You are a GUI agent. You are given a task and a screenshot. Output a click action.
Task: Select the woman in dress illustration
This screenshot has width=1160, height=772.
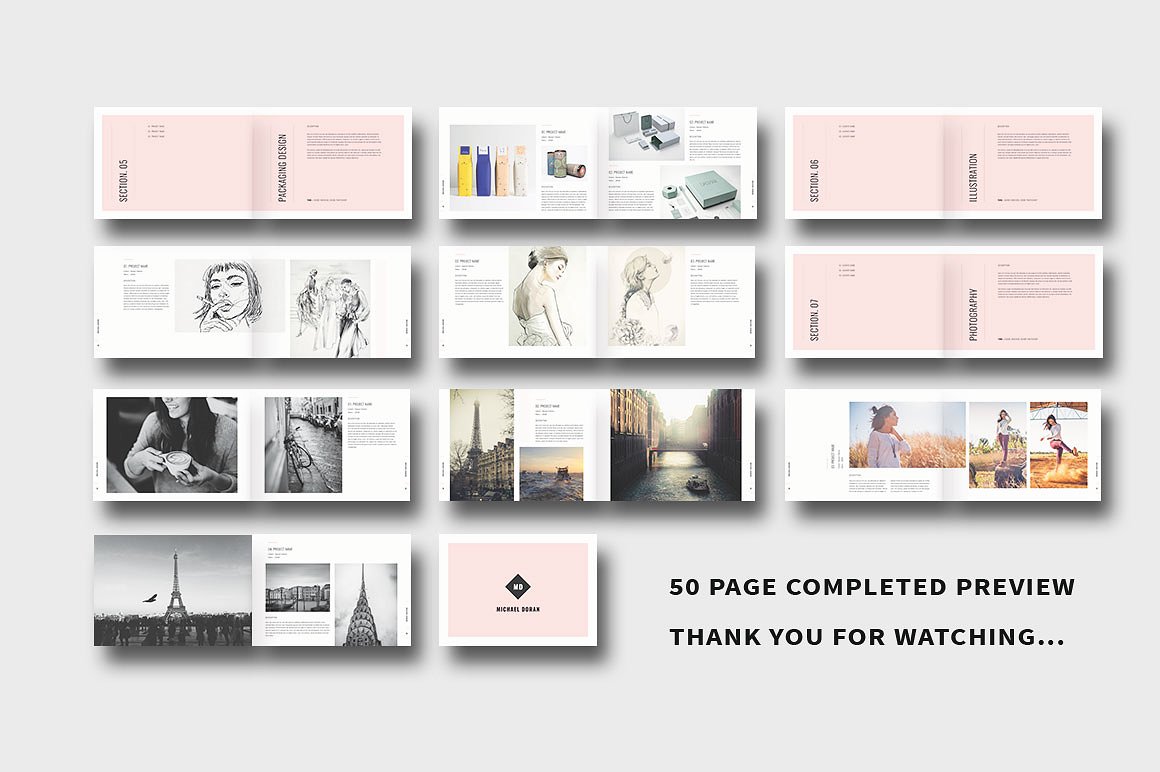click(x=547, y=297)
